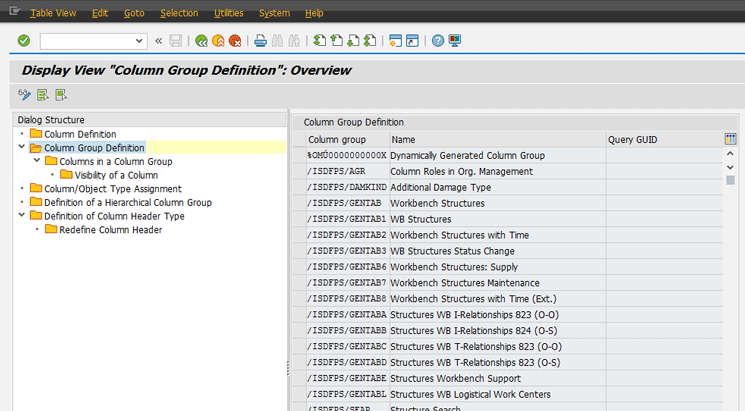Toggle Display/Change mode with the pencil icon
The image size is (745, 411).
[25, 95]
